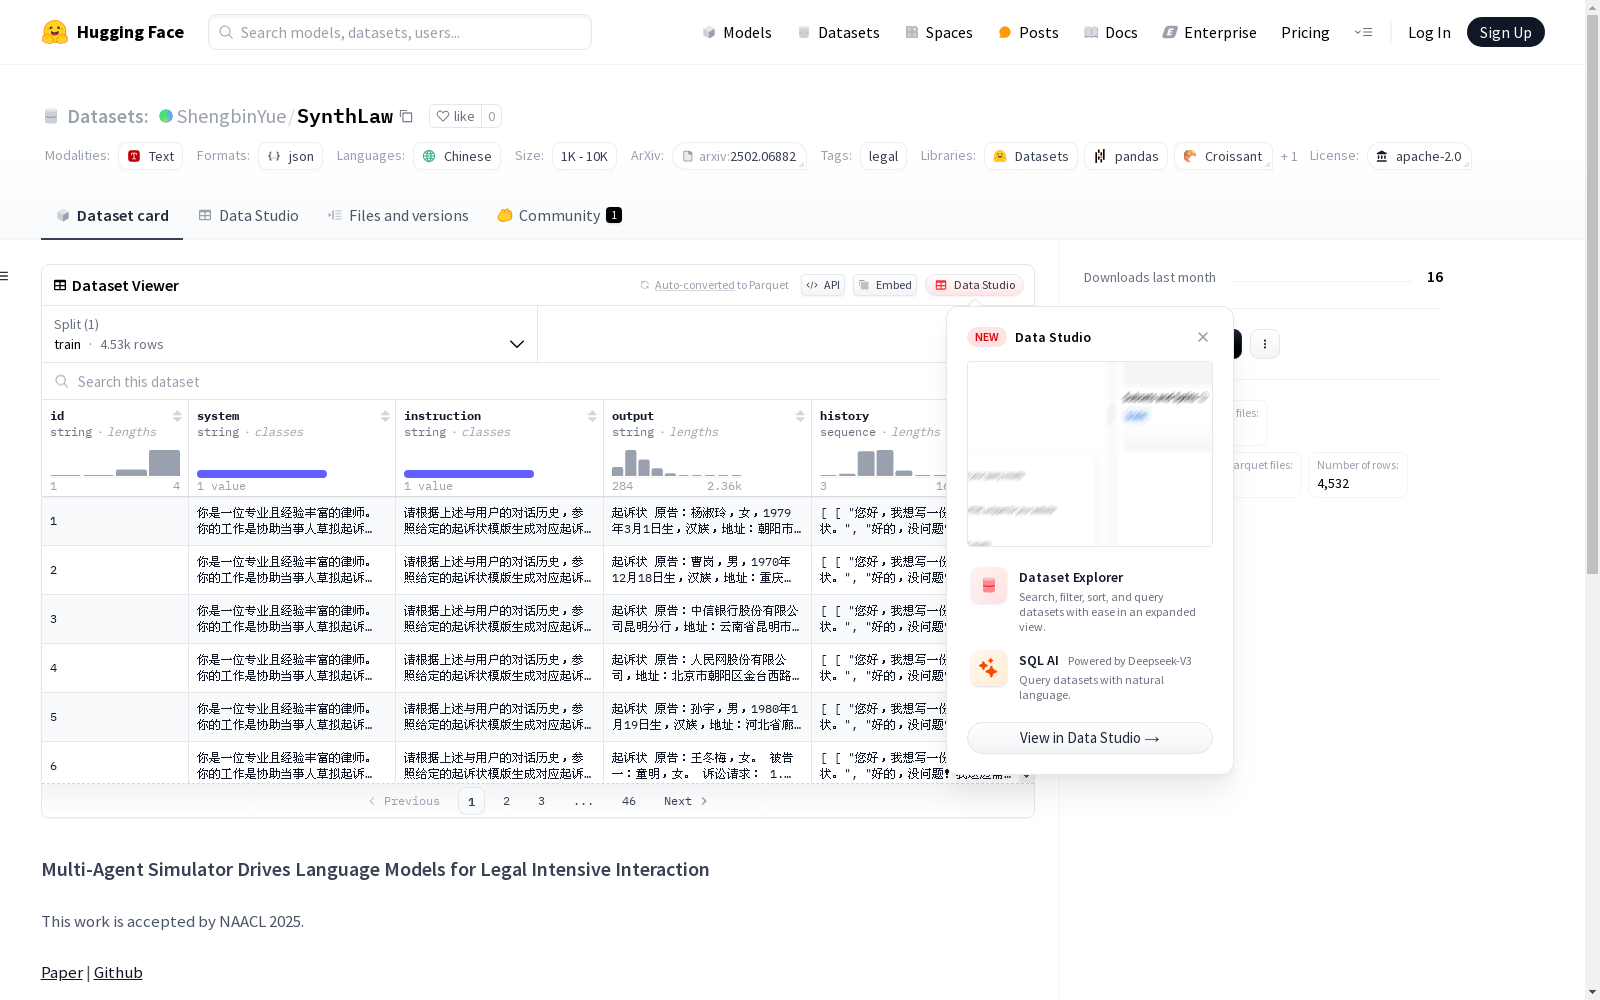Click the Chinese language tag
Screen dimensions: 1600x1000
click(x=457, y=156)
